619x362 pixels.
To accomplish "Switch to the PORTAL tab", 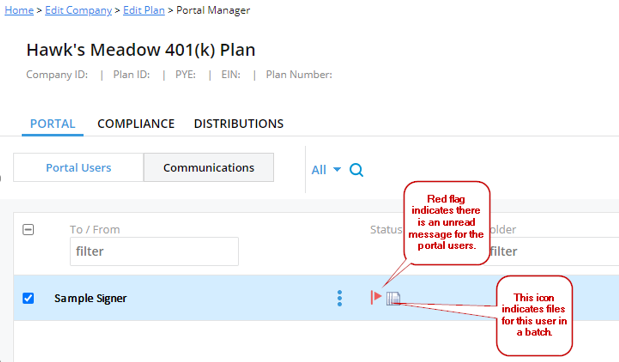I will [x=53, y=124].
